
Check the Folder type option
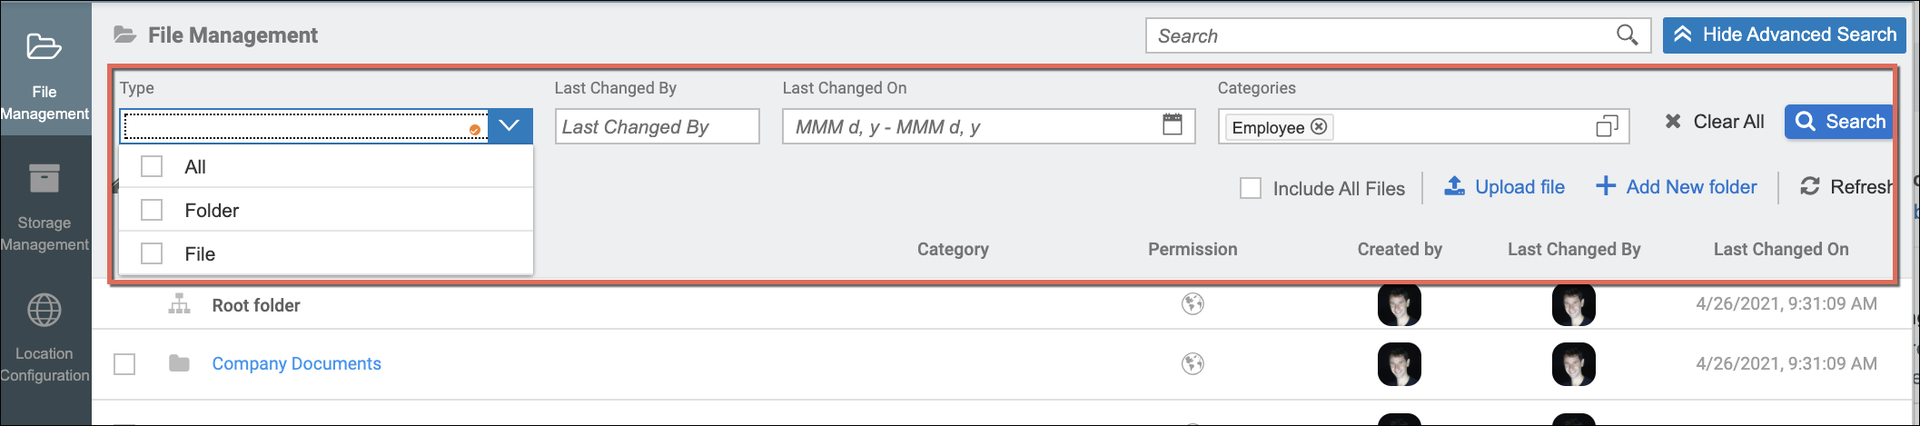pos(152,210)
